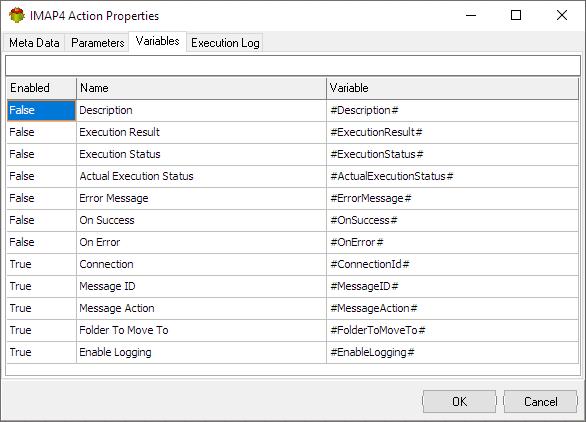Select Enabled cell of On Success row
This screenshot has height=422, width=586.
coord(41,221)
